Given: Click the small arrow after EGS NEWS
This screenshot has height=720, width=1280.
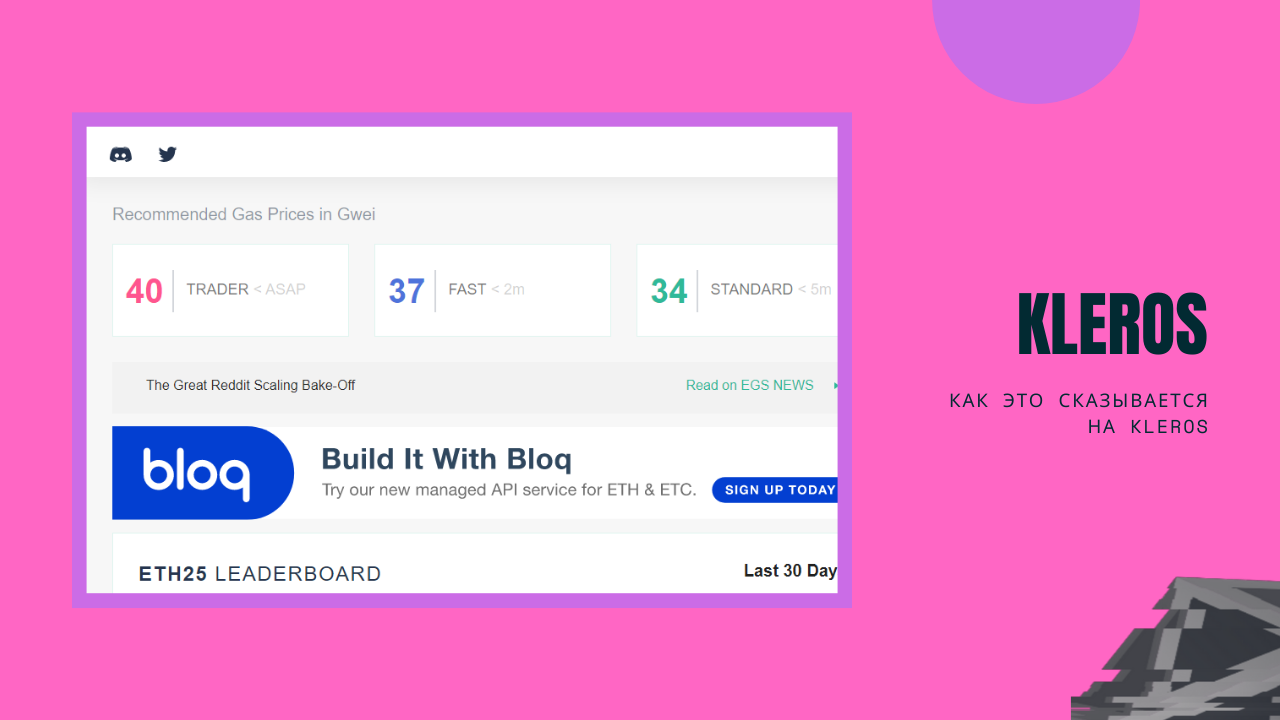Looking at the screenshot, I should click(835, 385).
